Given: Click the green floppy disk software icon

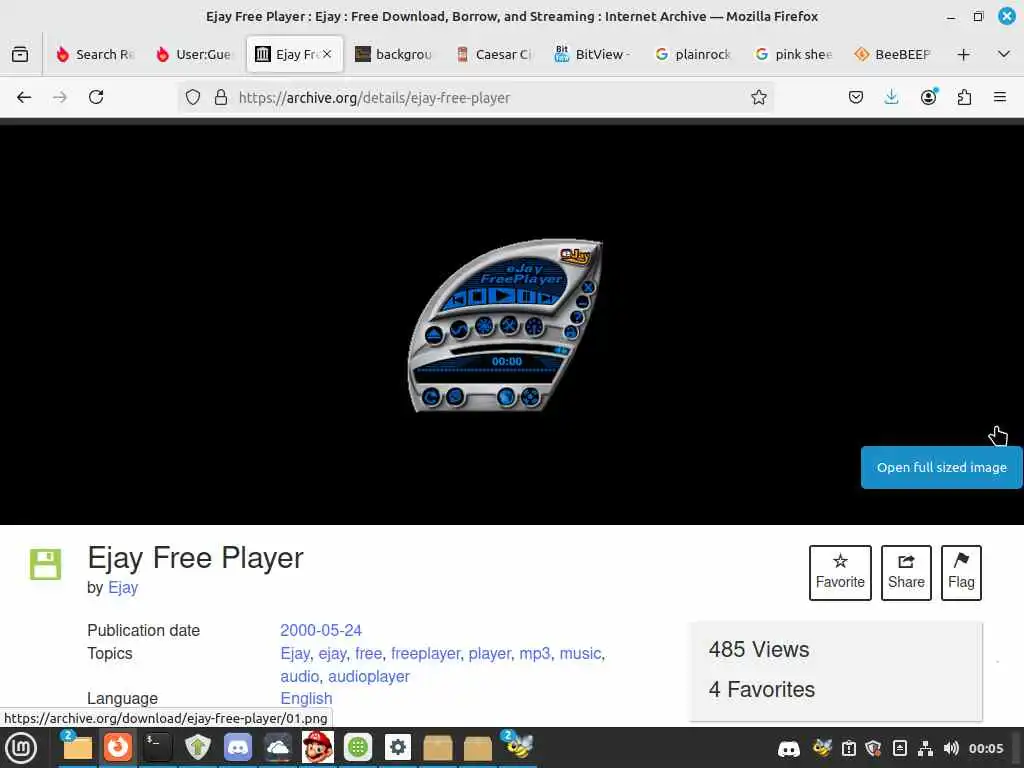Looking at the screenshot, I should (x=45, y=564).
